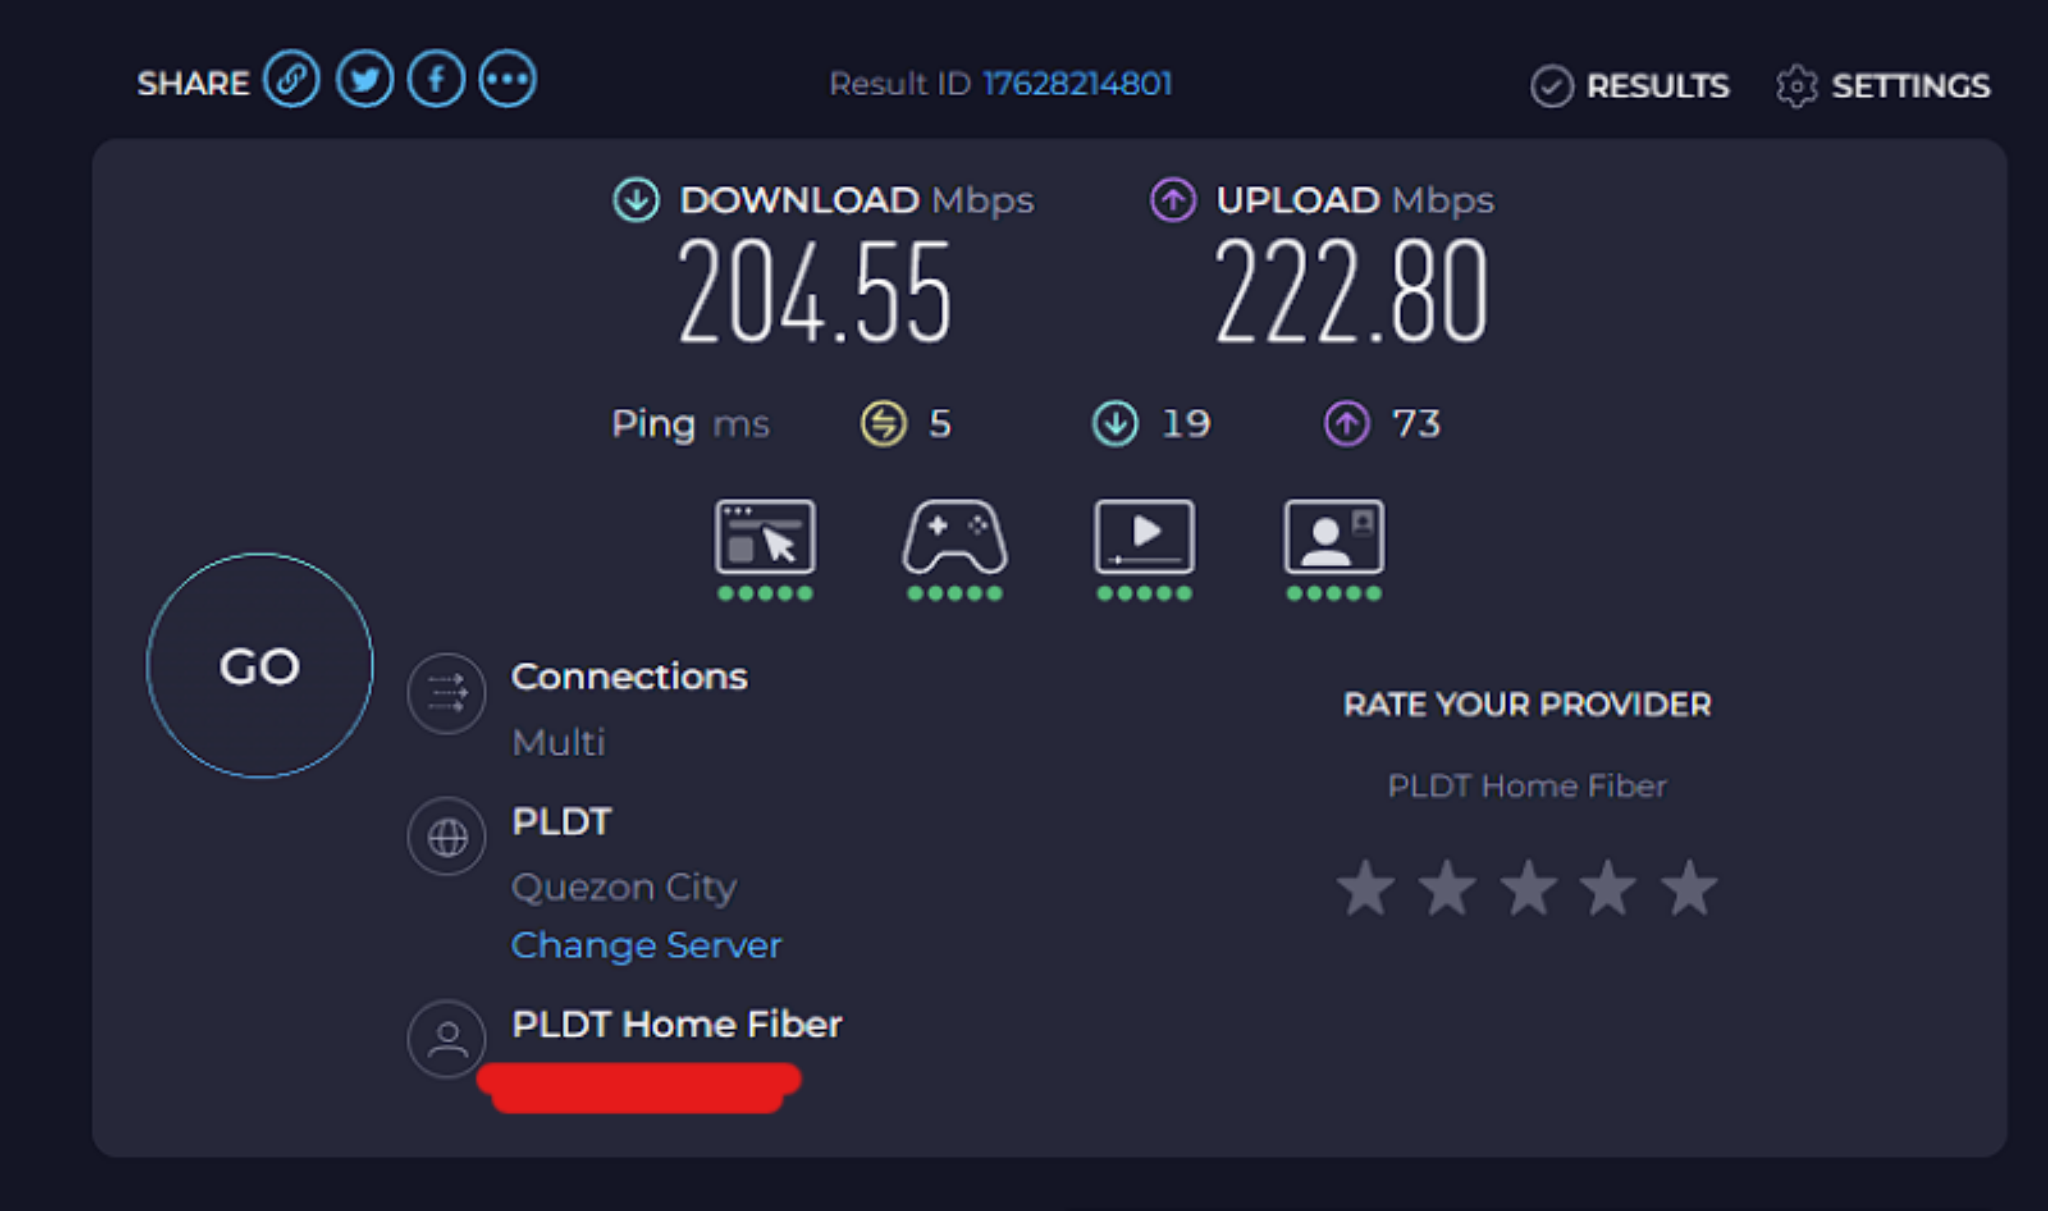Rate the provider five stars
This screenshot has width=2048, height=1211.
click(1689, 888)
